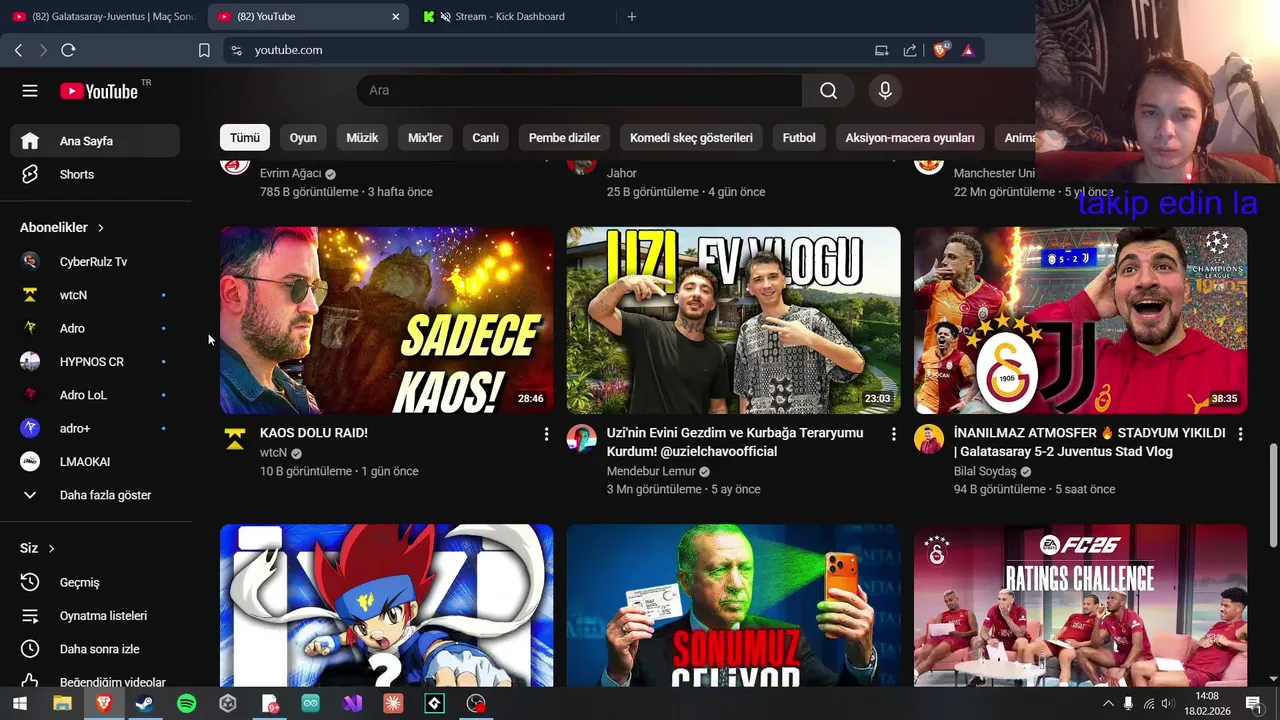
Task: Click Mendebur Lemur channel avatar
Action: [x=582, y=438]
